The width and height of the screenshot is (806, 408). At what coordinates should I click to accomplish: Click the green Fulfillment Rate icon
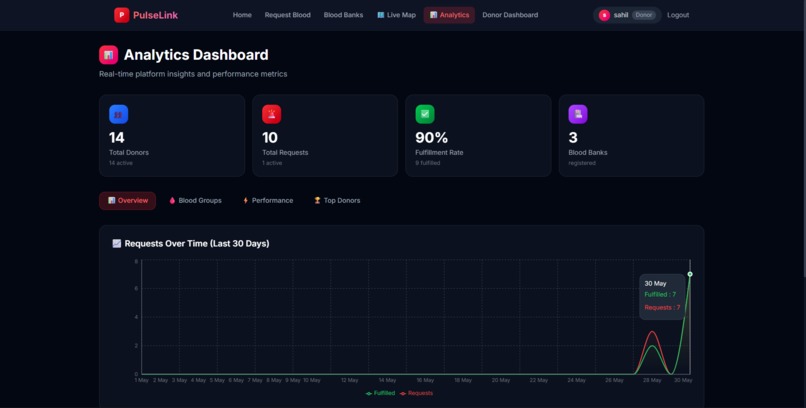click(425, 115)
